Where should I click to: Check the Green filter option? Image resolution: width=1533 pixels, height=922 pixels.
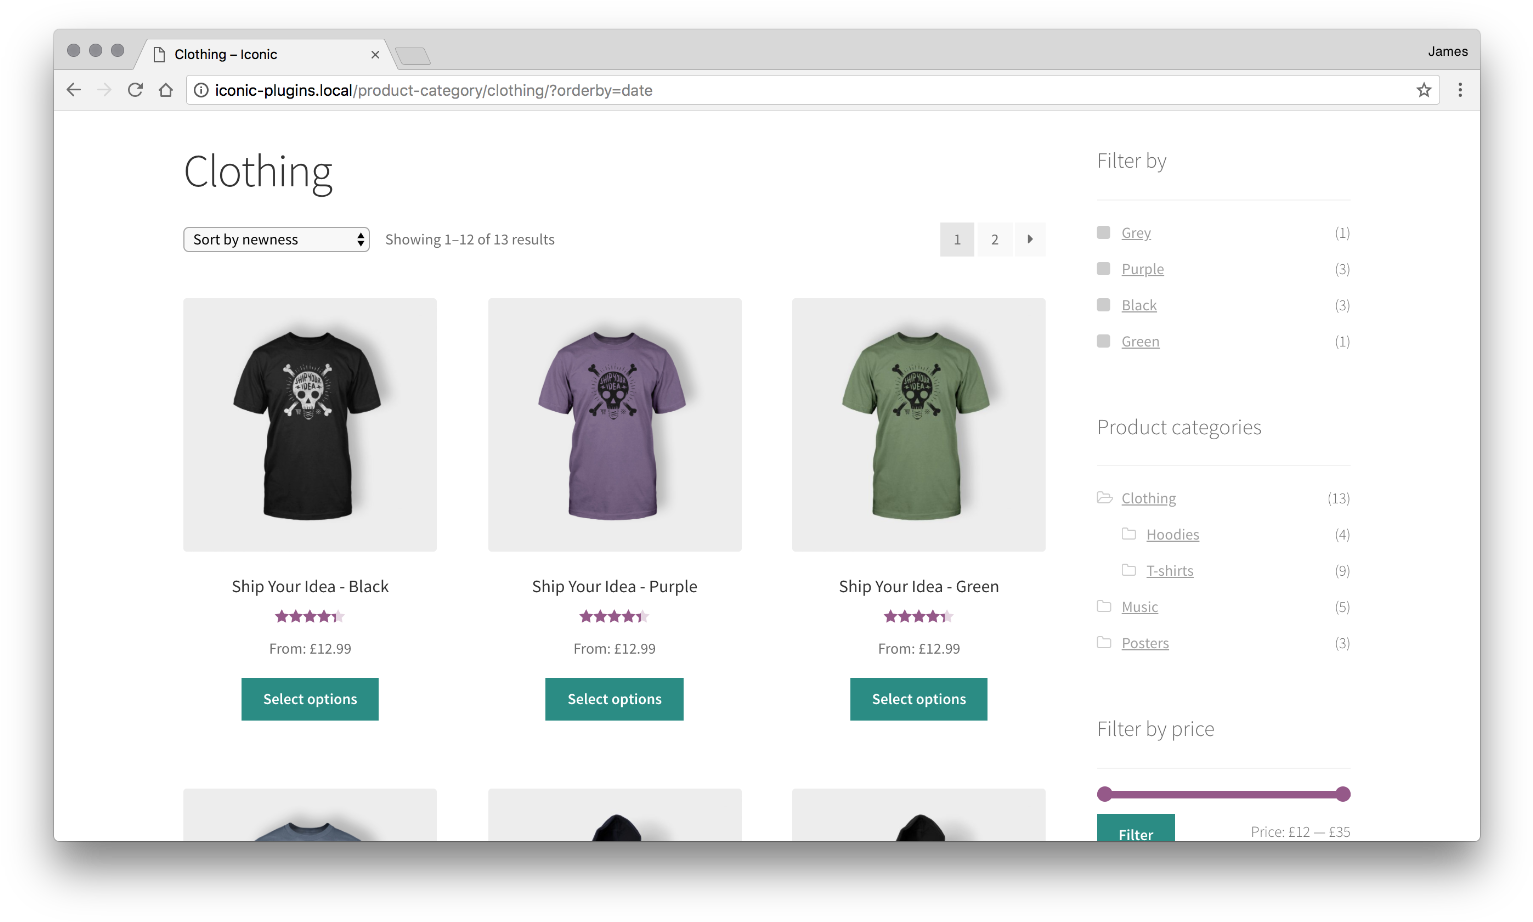pyautogui.click(x=1103, y=341)
